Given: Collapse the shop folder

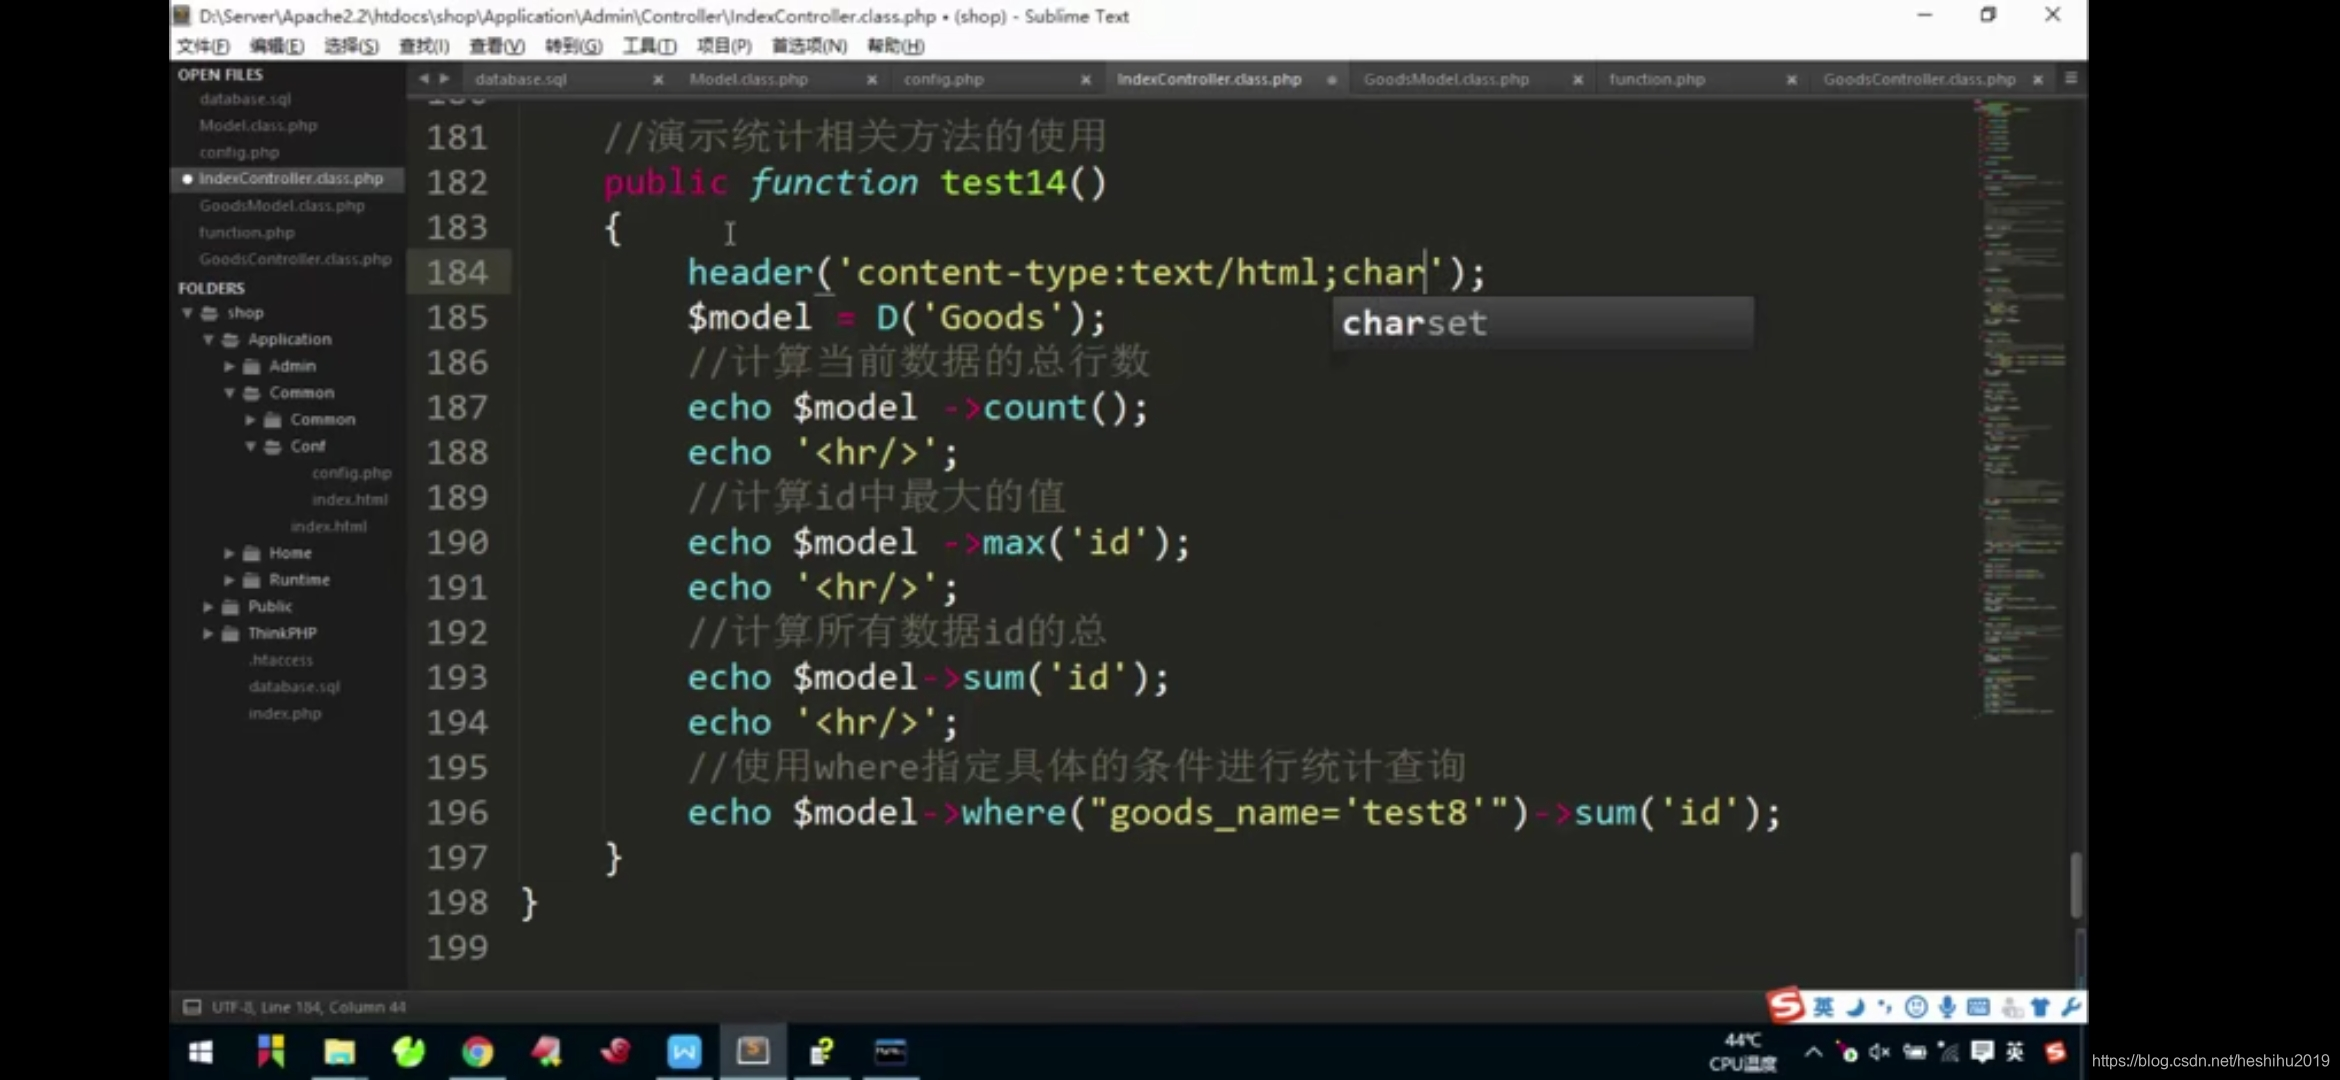Looking at the screenshot, I should pos(187,313).
